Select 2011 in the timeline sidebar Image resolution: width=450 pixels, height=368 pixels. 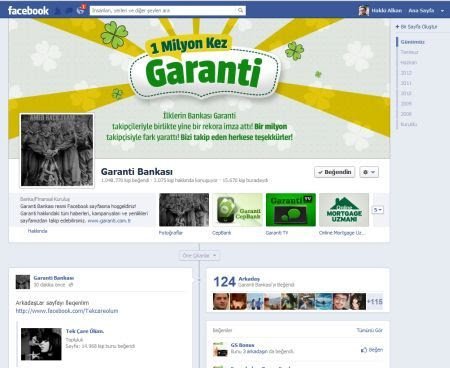pyautogui.click(x=406, y=83)
